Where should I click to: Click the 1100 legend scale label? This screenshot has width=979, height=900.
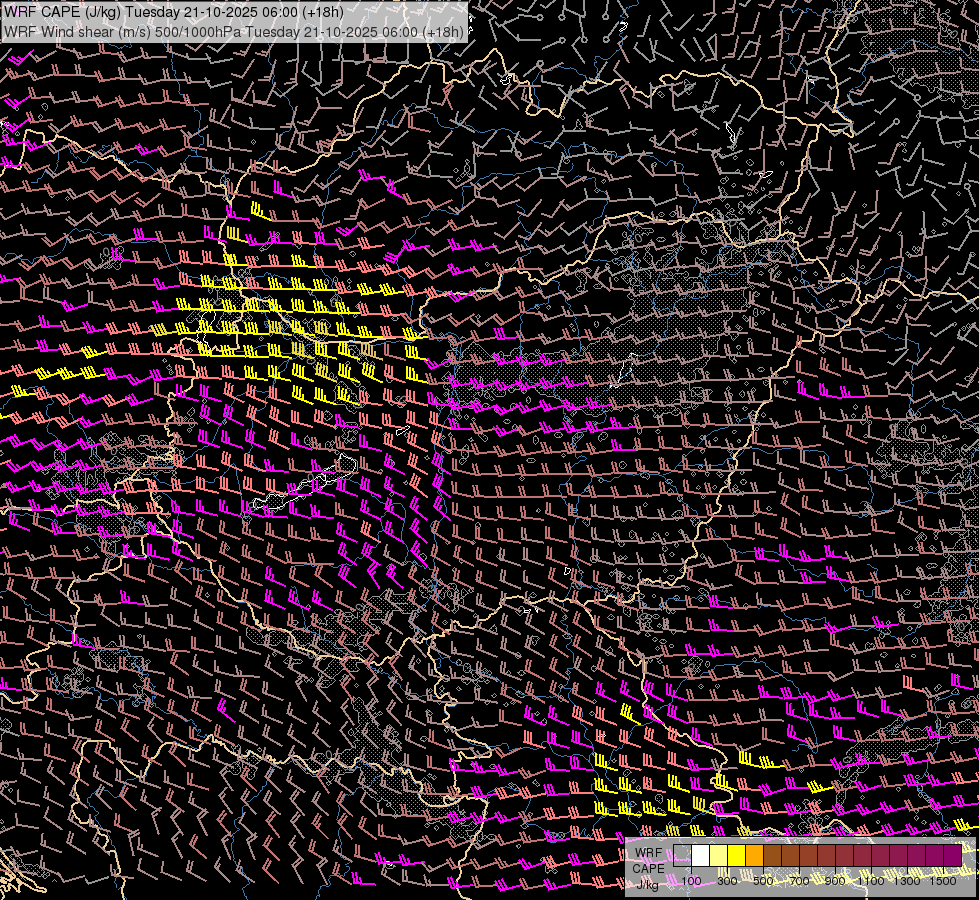tap(872, 881)
